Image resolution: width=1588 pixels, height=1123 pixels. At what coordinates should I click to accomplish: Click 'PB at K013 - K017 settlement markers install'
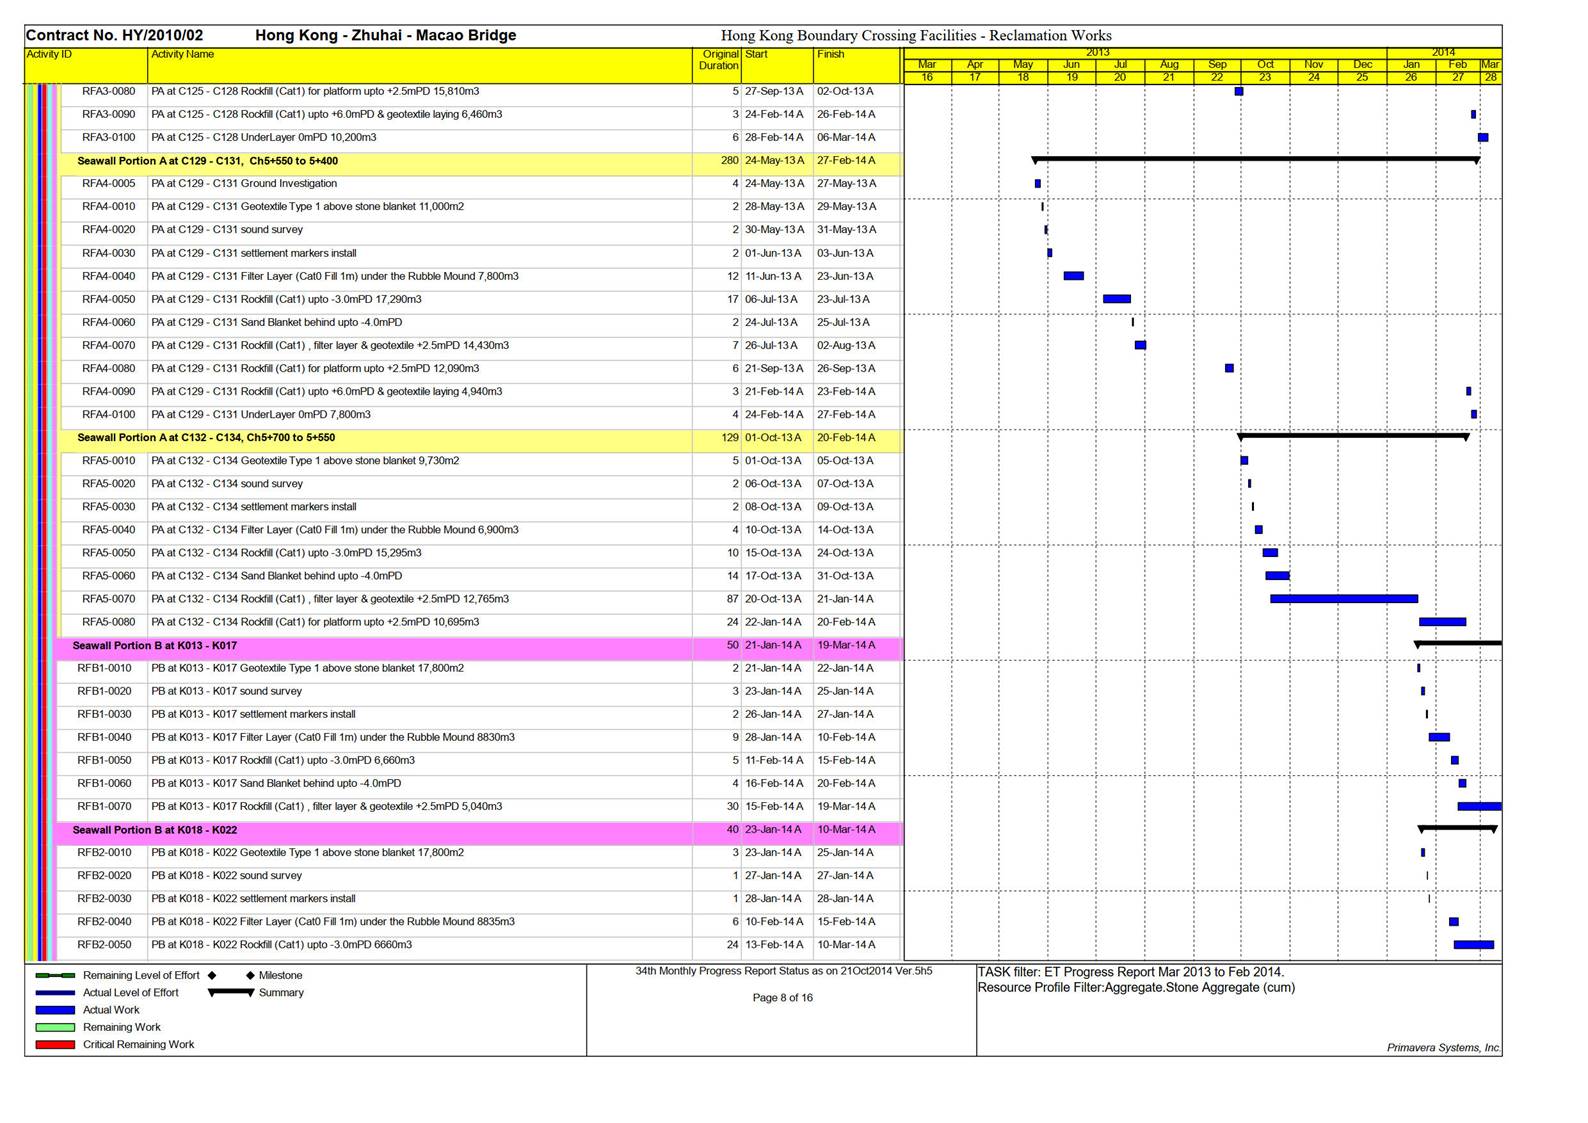(x=253, y=714)
